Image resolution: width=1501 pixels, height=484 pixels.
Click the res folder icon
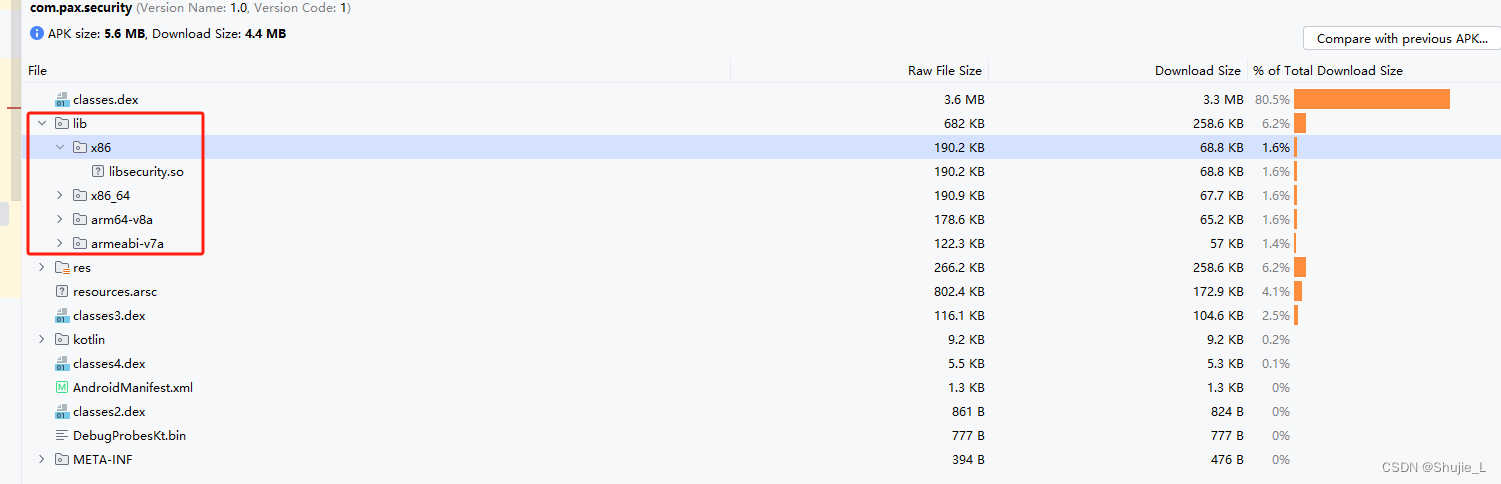62,268
